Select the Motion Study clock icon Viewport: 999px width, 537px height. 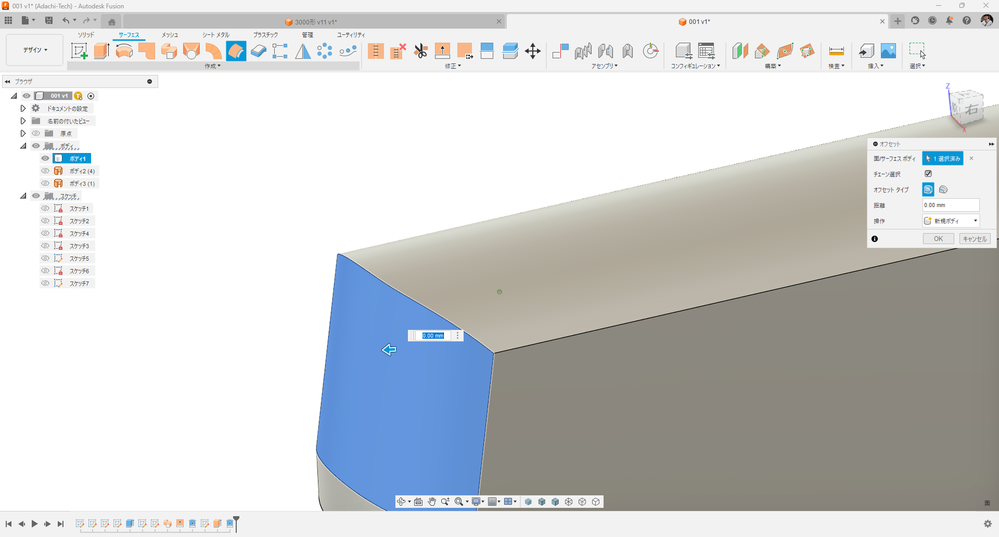pos(650,51)
